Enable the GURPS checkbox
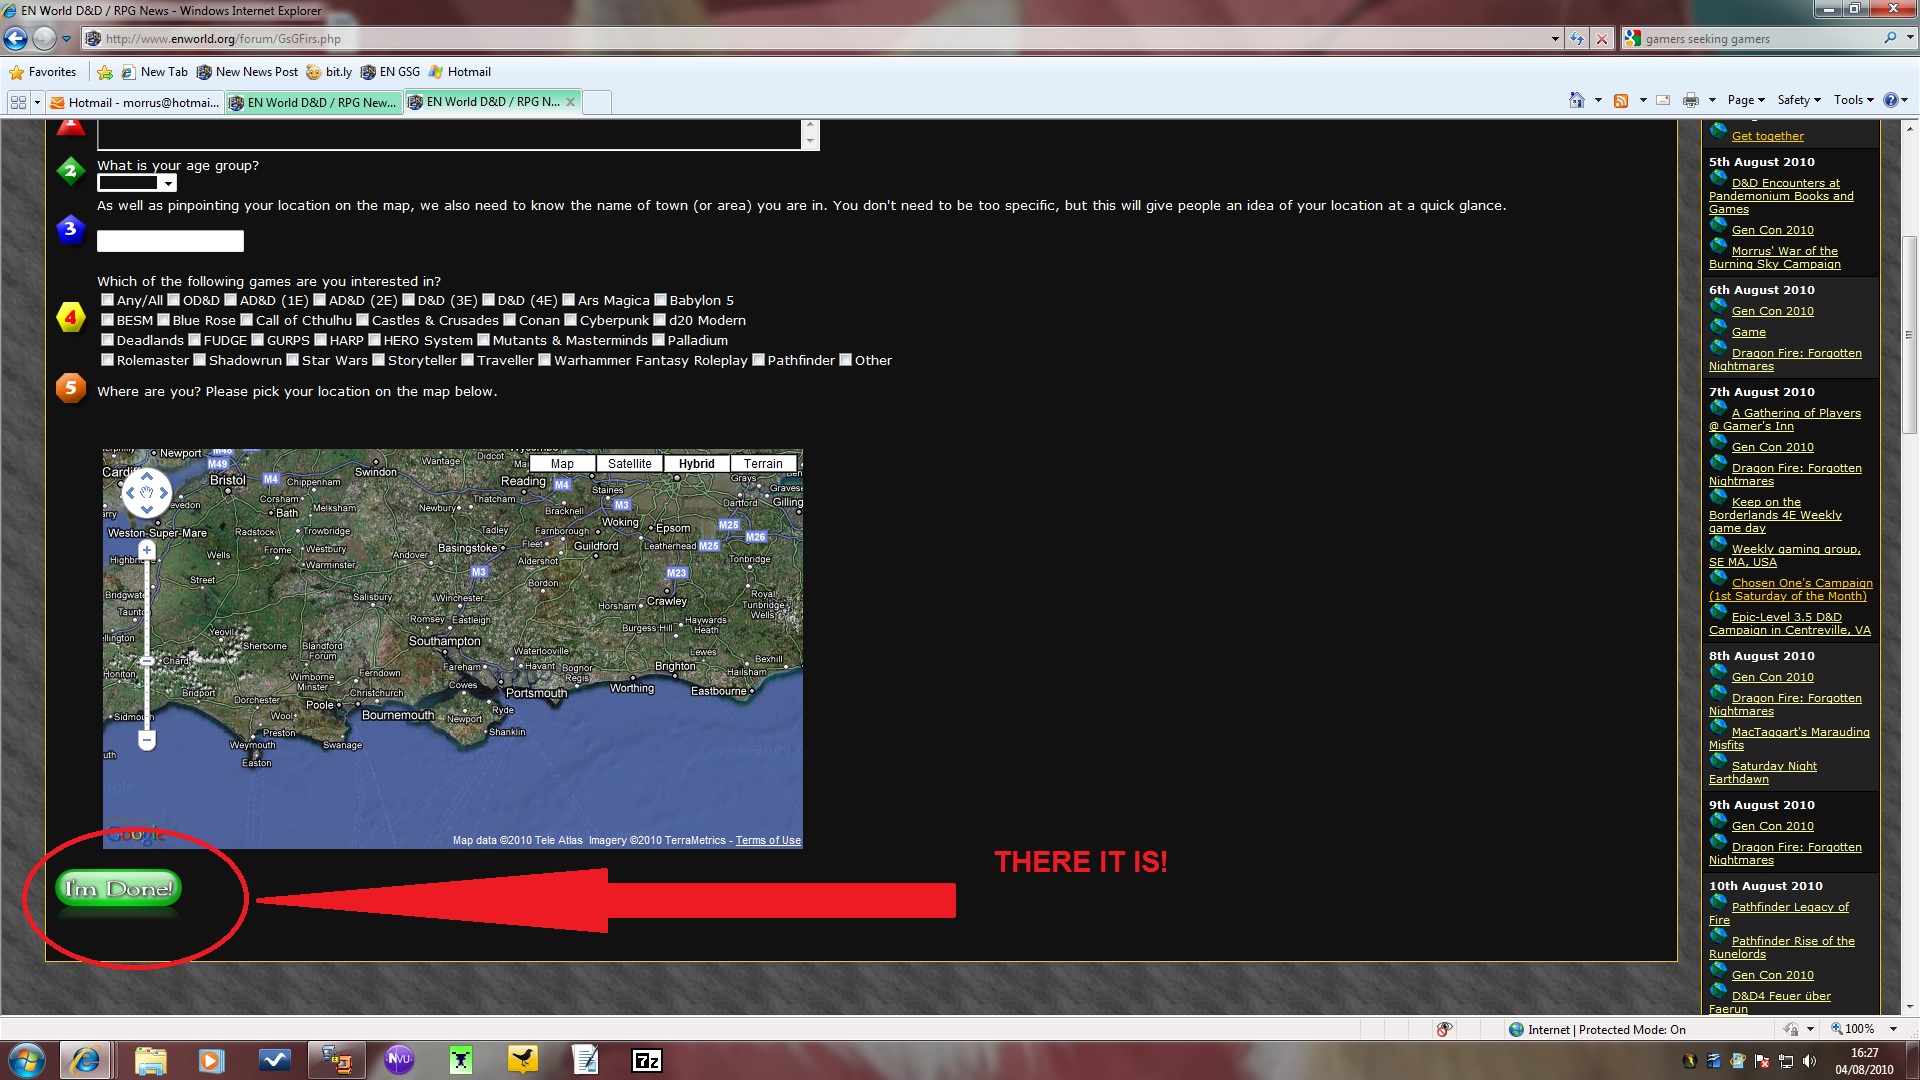1920x1080 pixels. [x=257, y=340]
